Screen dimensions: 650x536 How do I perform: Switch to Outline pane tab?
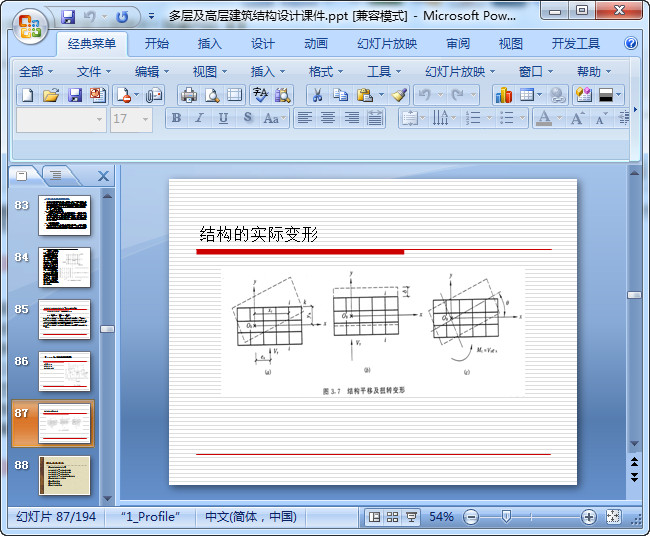[x=56, y=176]
